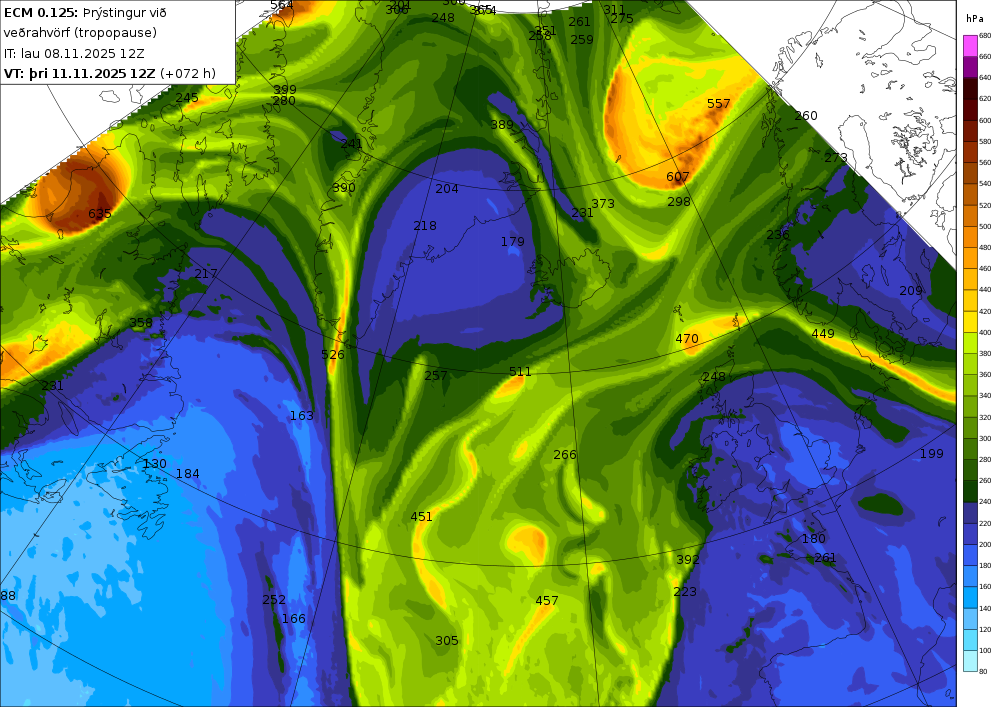Viewport: 1000px width, 707px height.
Task: Click the 252 value label
Action: [274, 599]
